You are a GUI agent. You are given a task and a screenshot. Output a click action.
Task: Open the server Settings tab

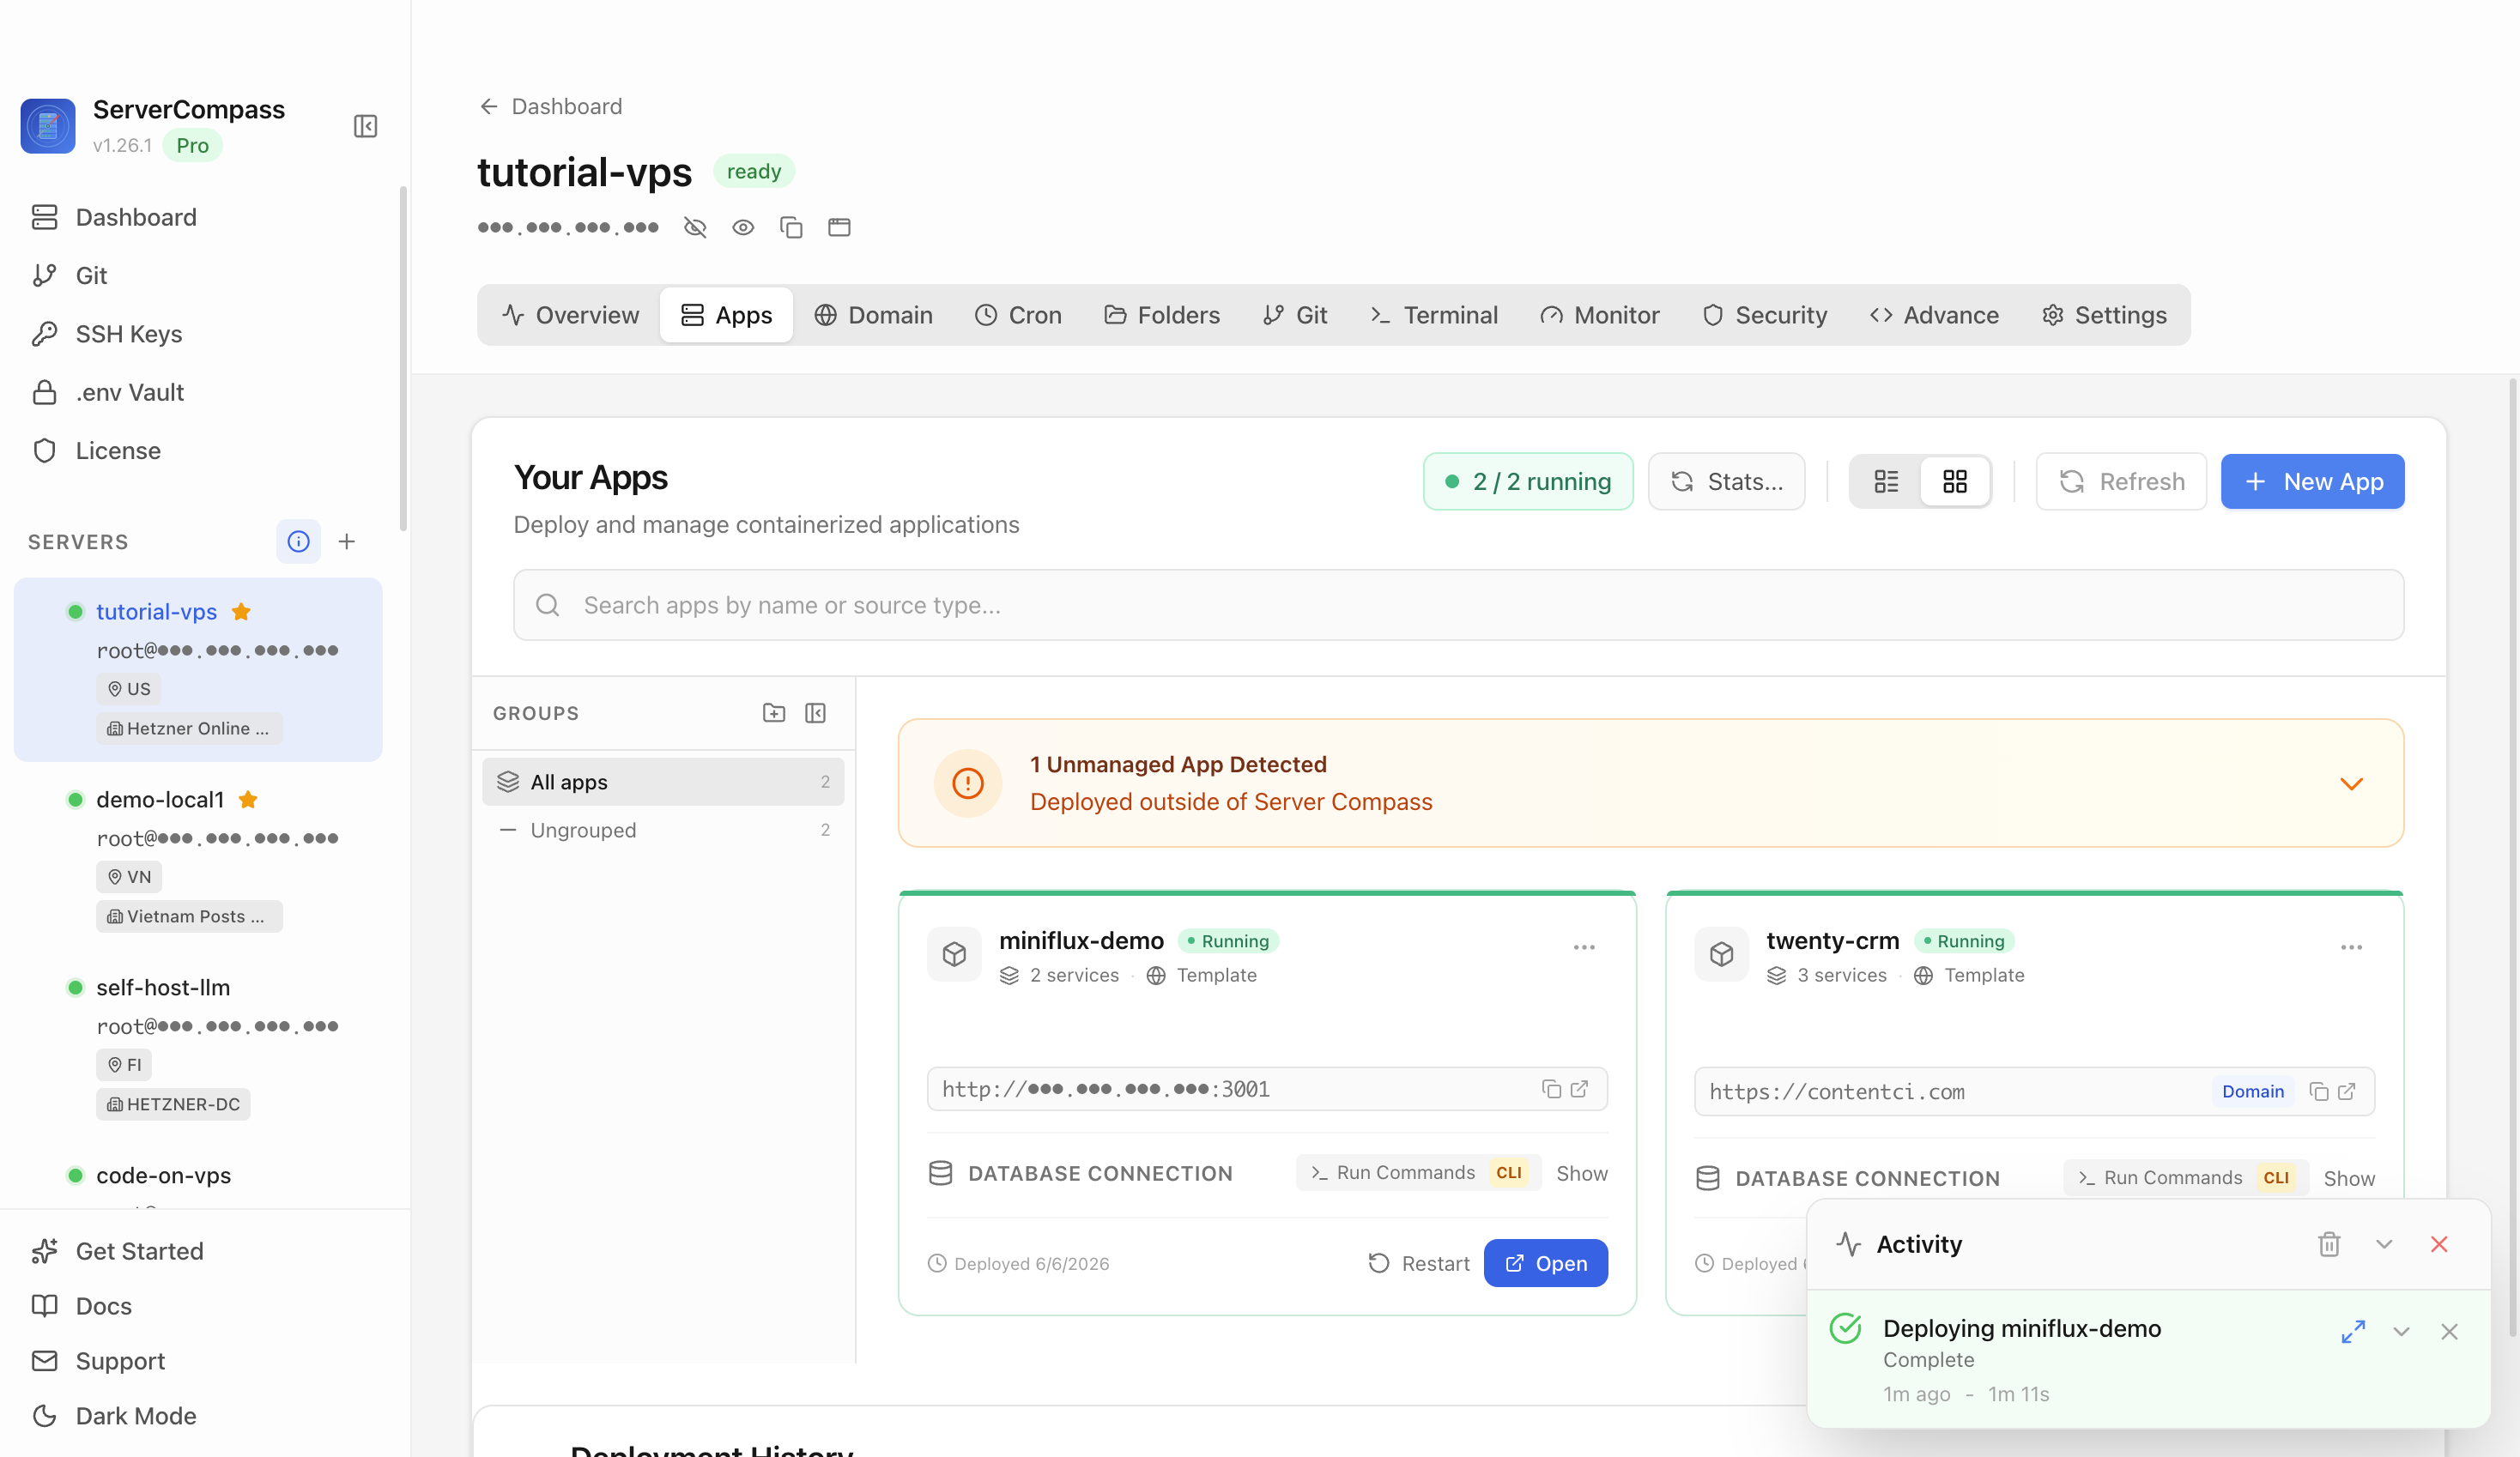pyautogui.click(x=2104, y=316)
